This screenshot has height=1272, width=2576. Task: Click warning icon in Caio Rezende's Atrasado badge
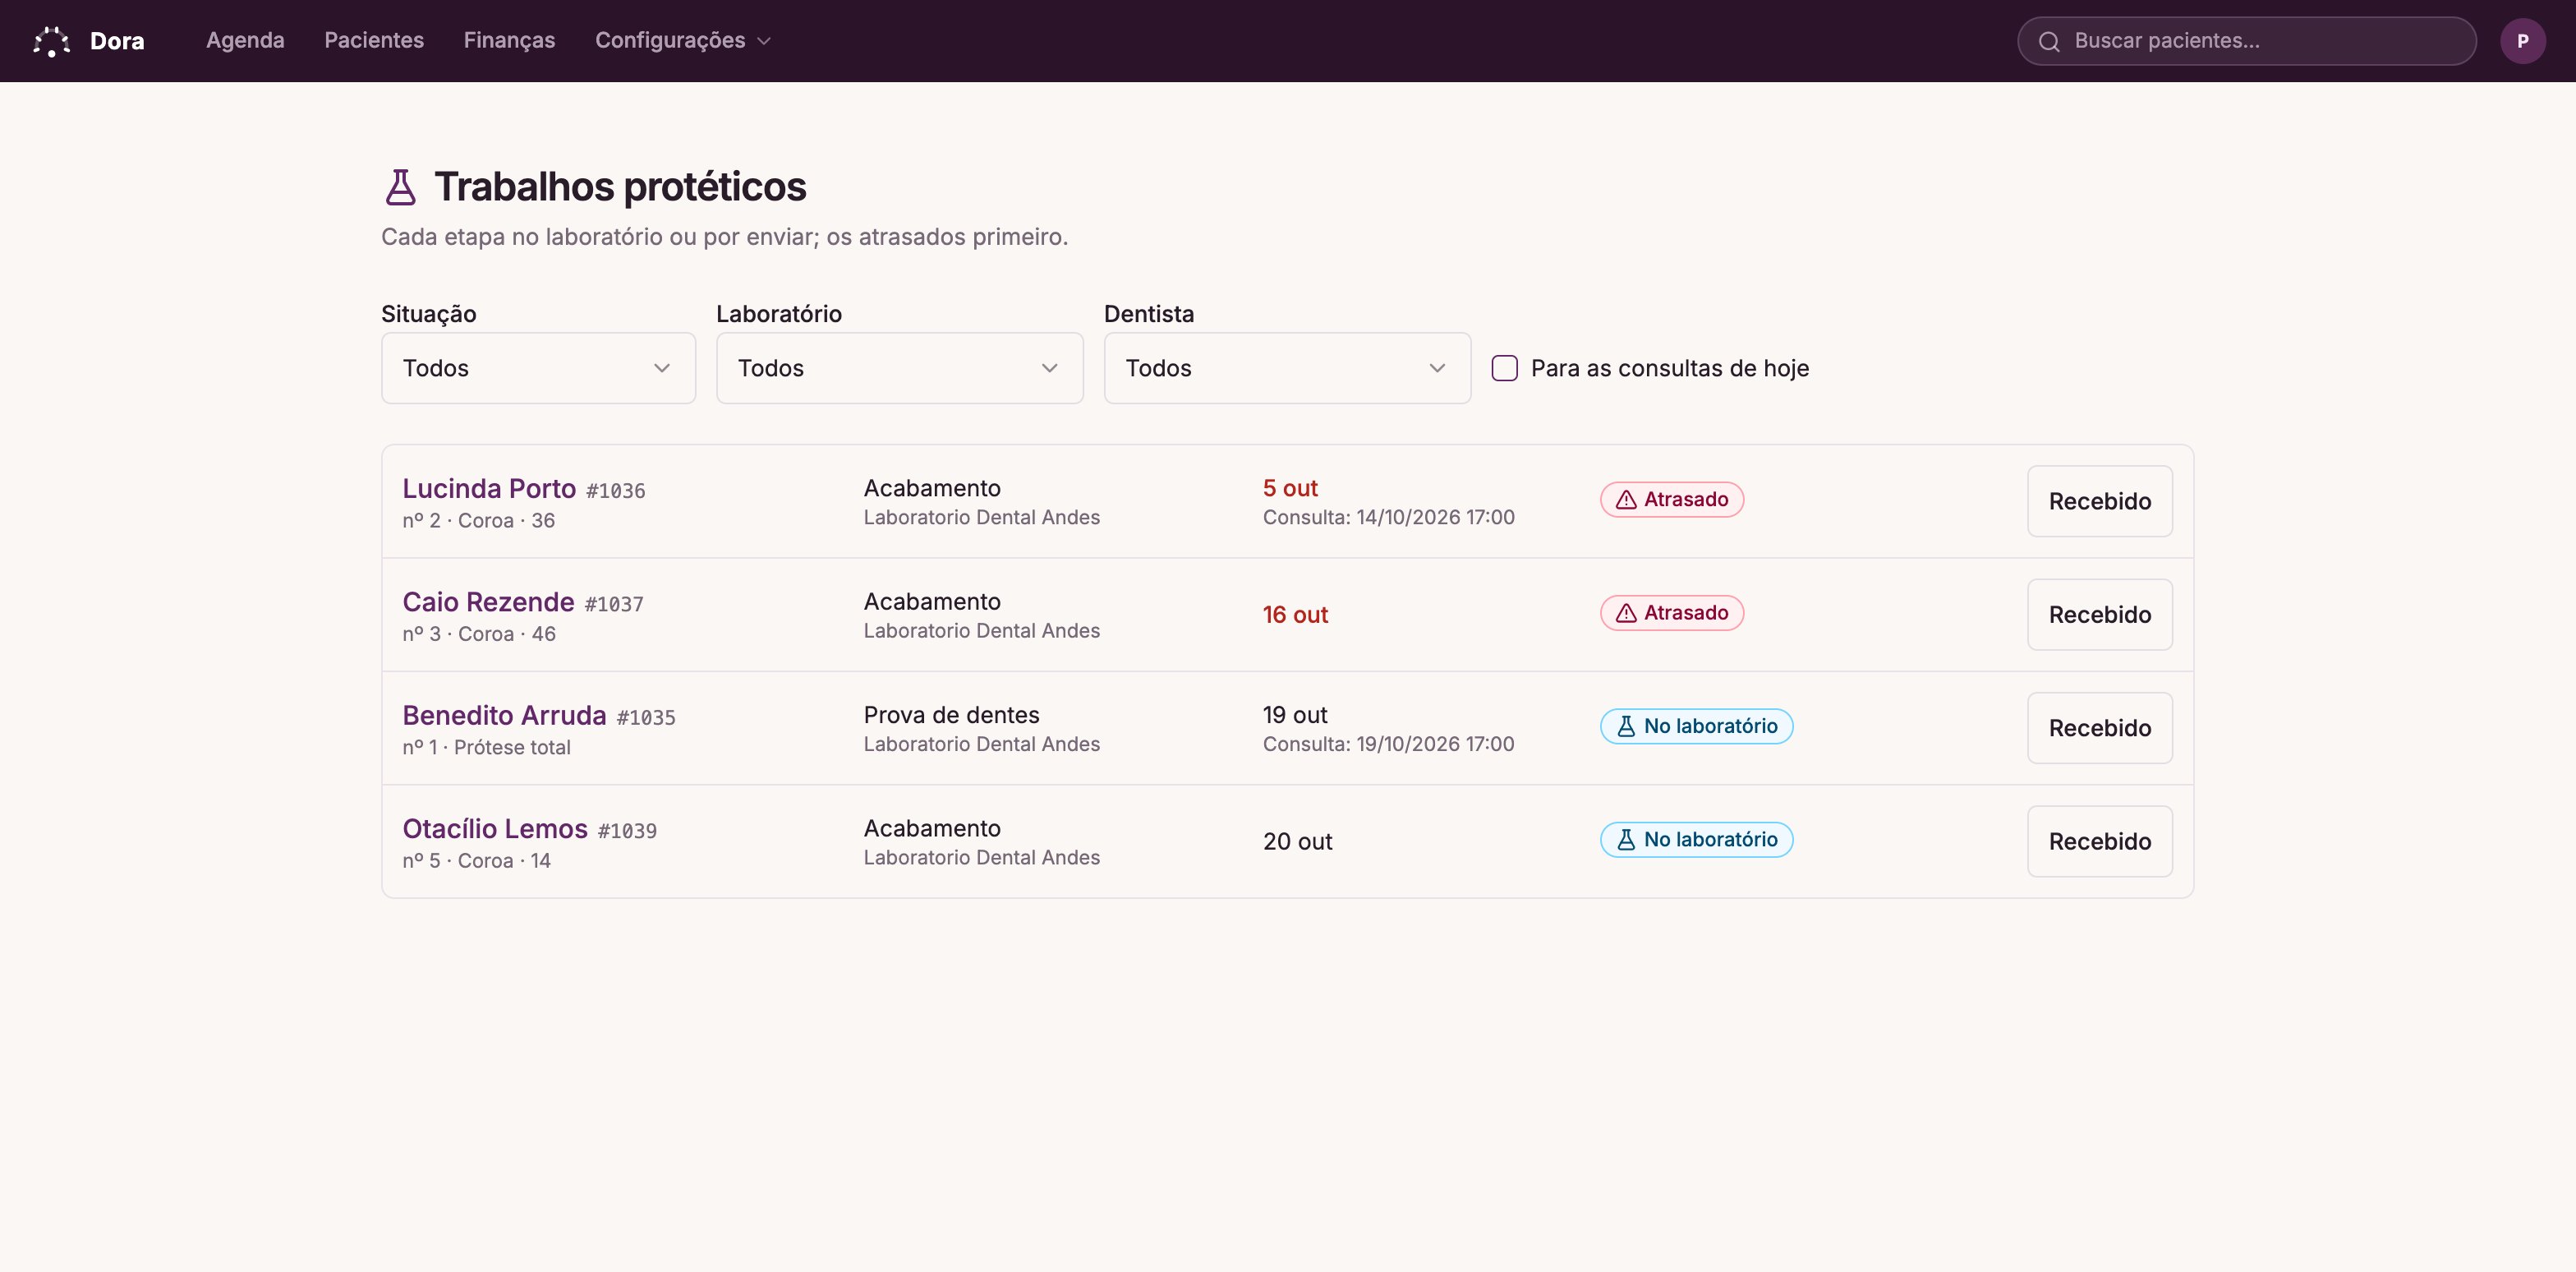(x=1627, y=613)
